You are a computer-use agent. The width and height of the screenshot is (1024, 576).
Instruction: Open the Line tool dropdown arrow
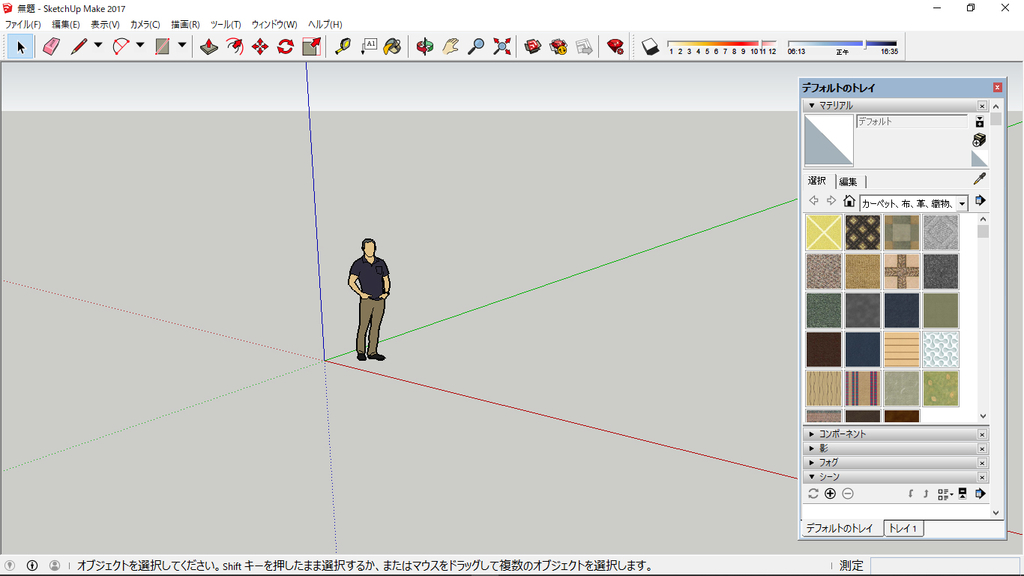[x=98, y=46]
